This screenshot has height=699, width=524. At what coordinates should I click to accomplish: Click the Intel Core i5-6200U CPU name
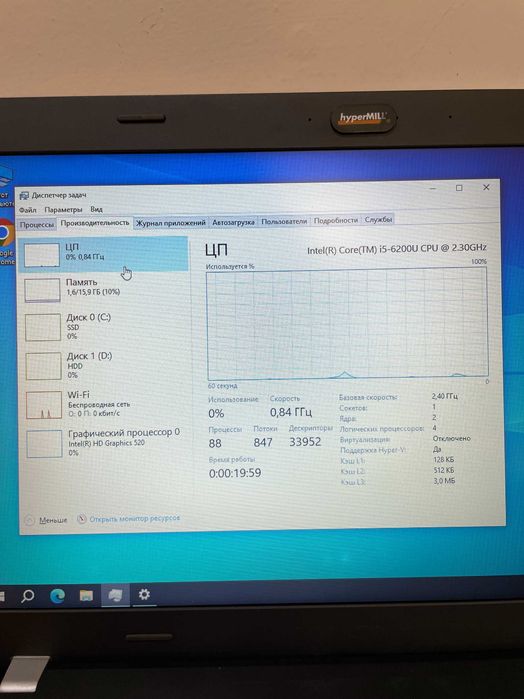(x=397, y=249)
